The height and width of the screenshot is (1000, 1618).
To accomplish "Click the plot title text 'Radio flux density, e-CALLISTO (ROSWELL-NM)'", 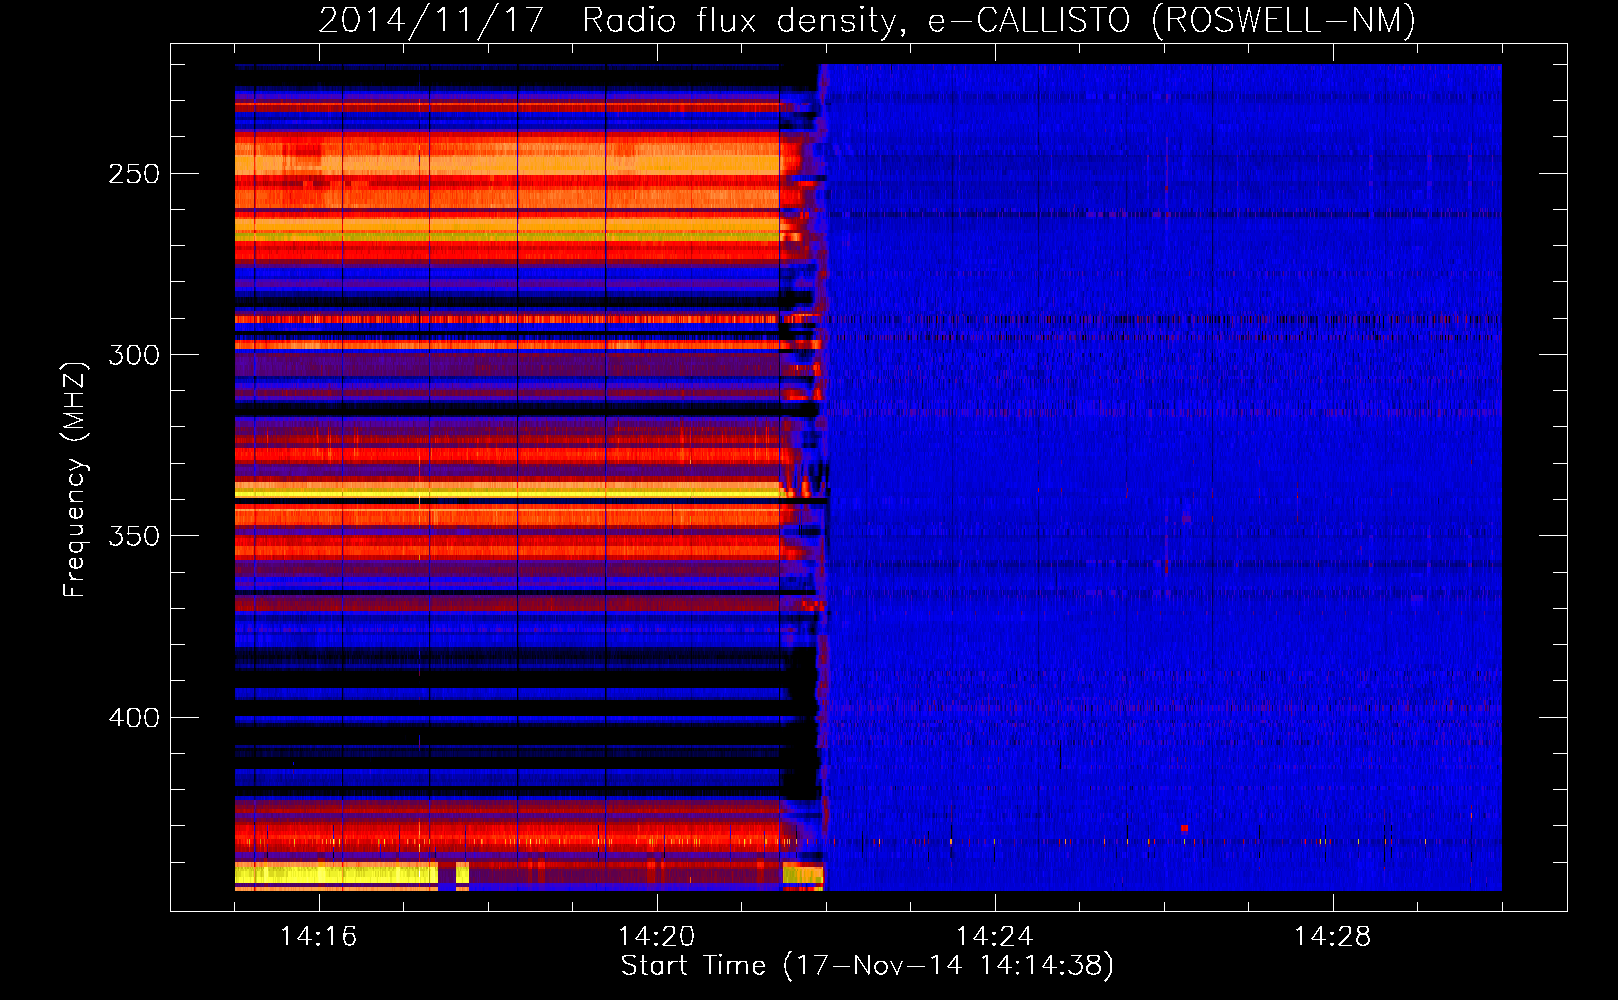I will 999,21.
